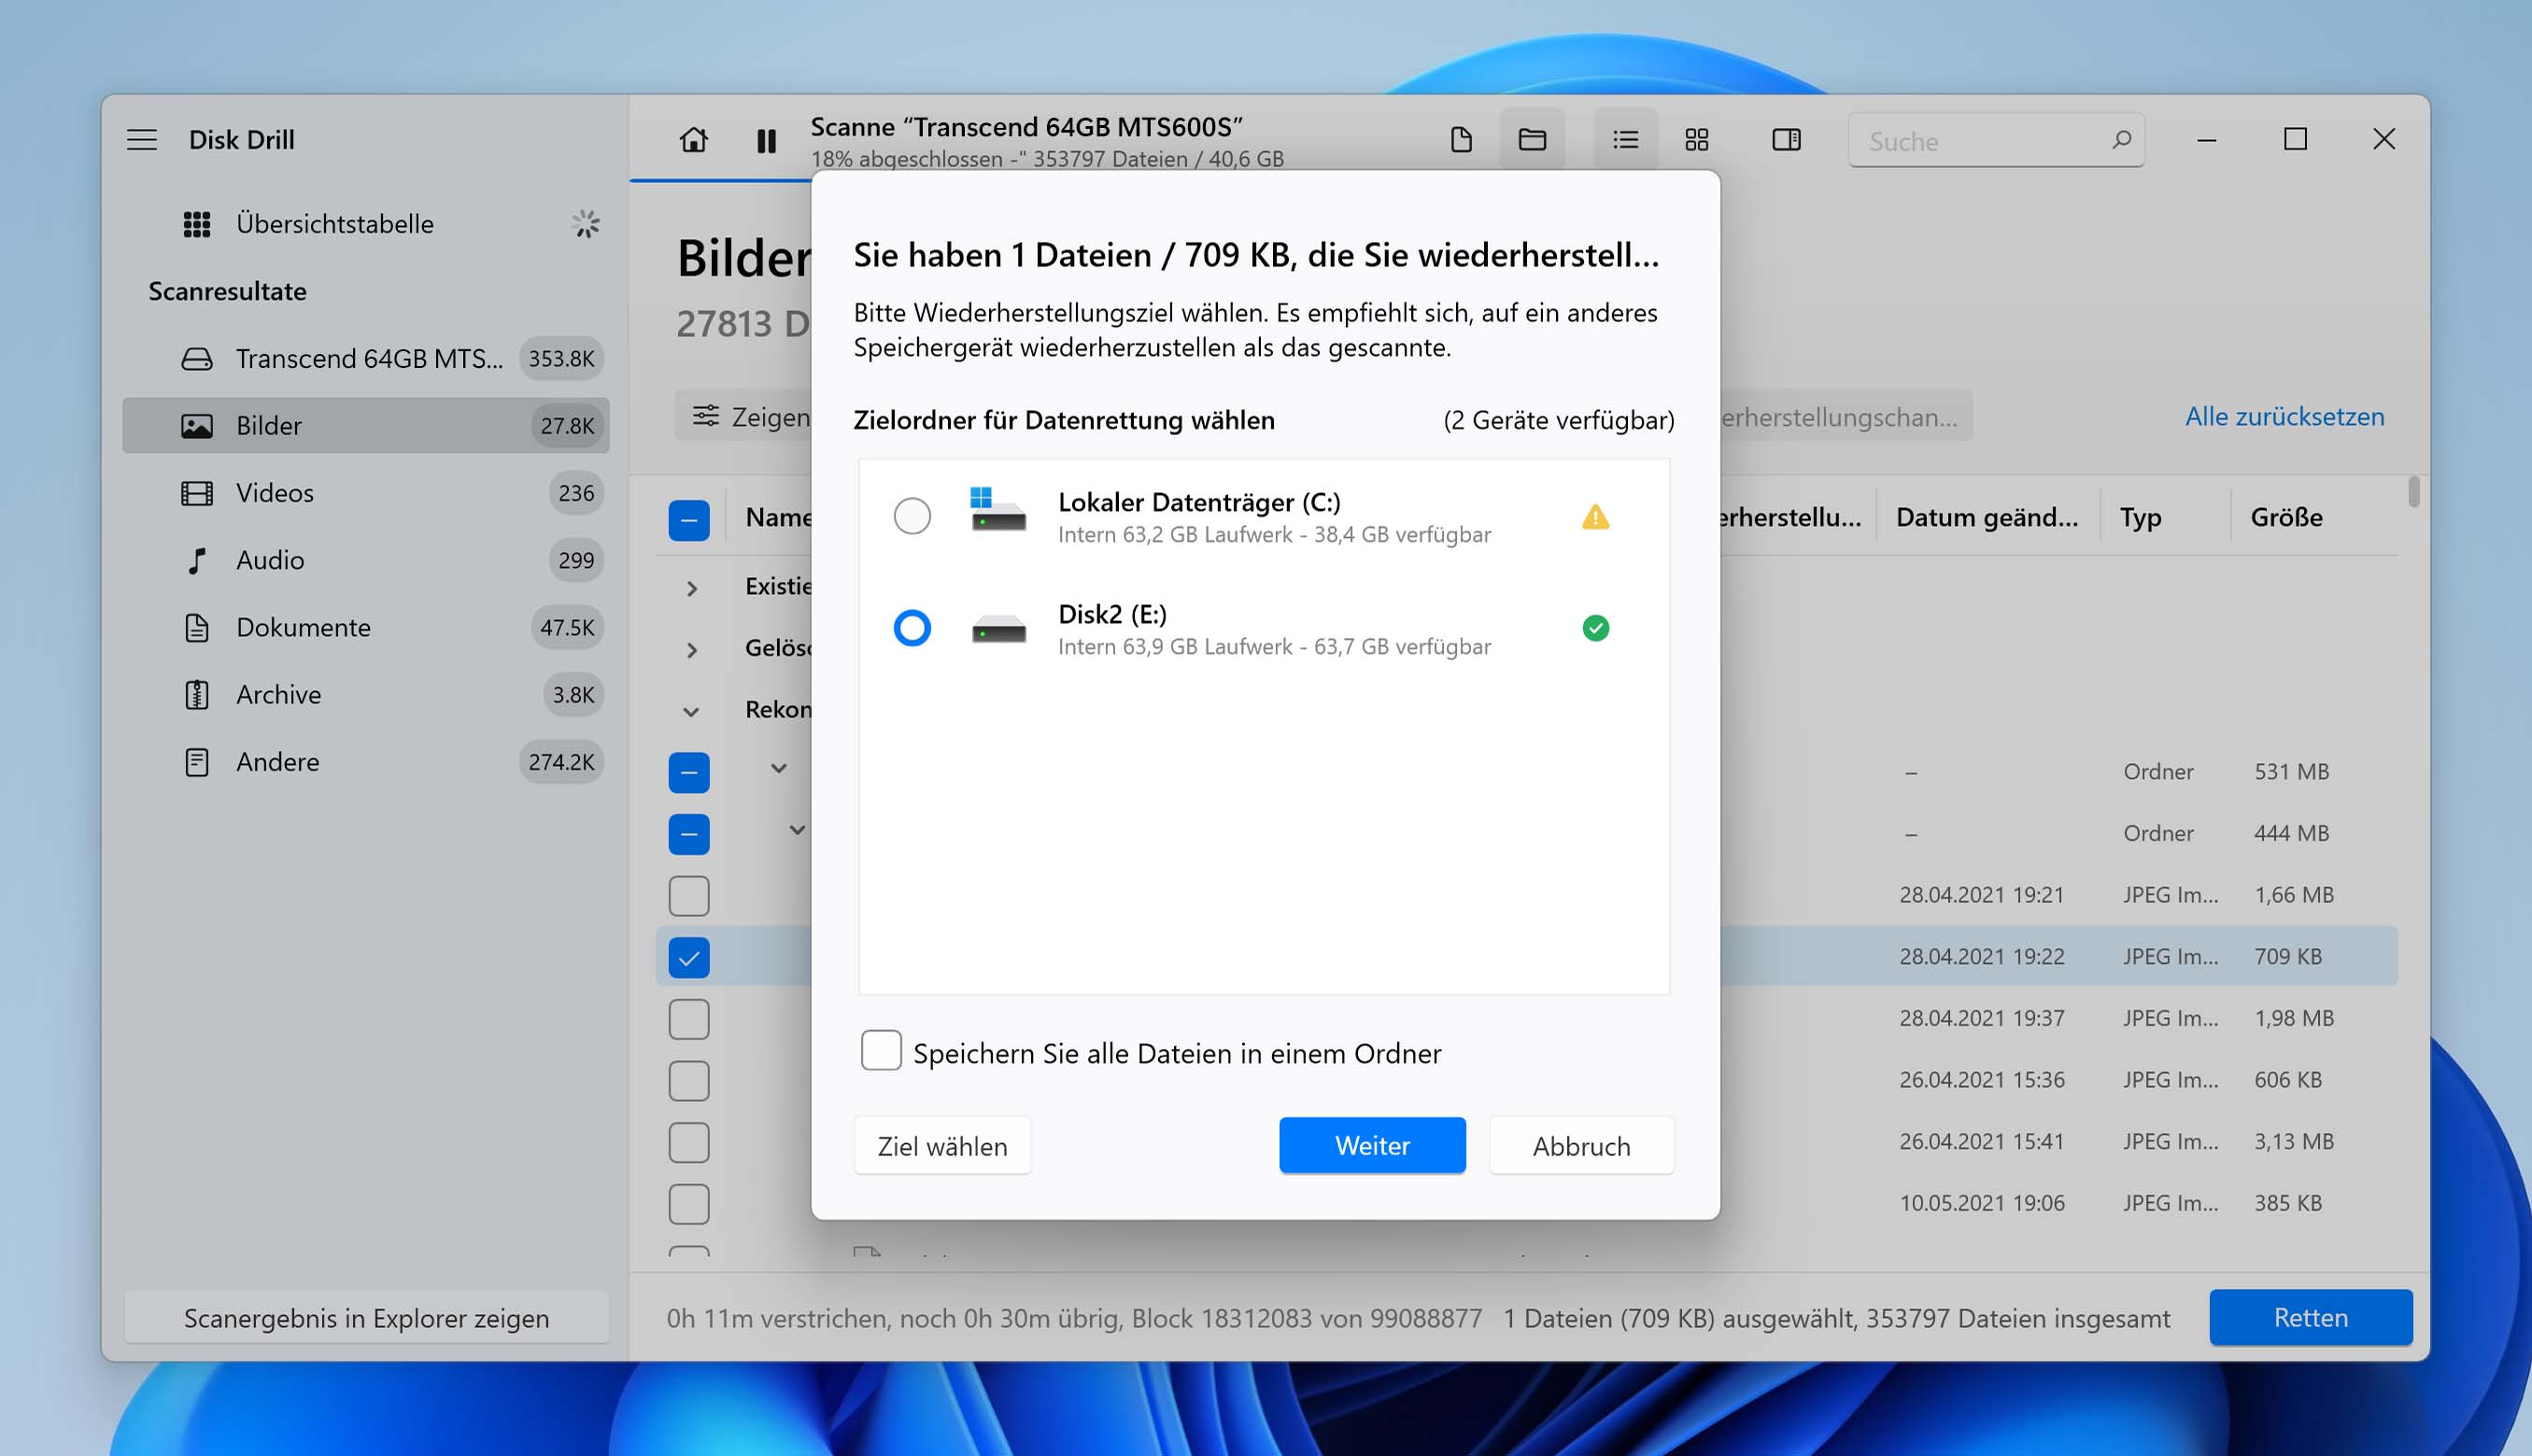Sort by the Typ column header
Image resolution: width=2532 pixels, height=1456 pixels.
2140,517
